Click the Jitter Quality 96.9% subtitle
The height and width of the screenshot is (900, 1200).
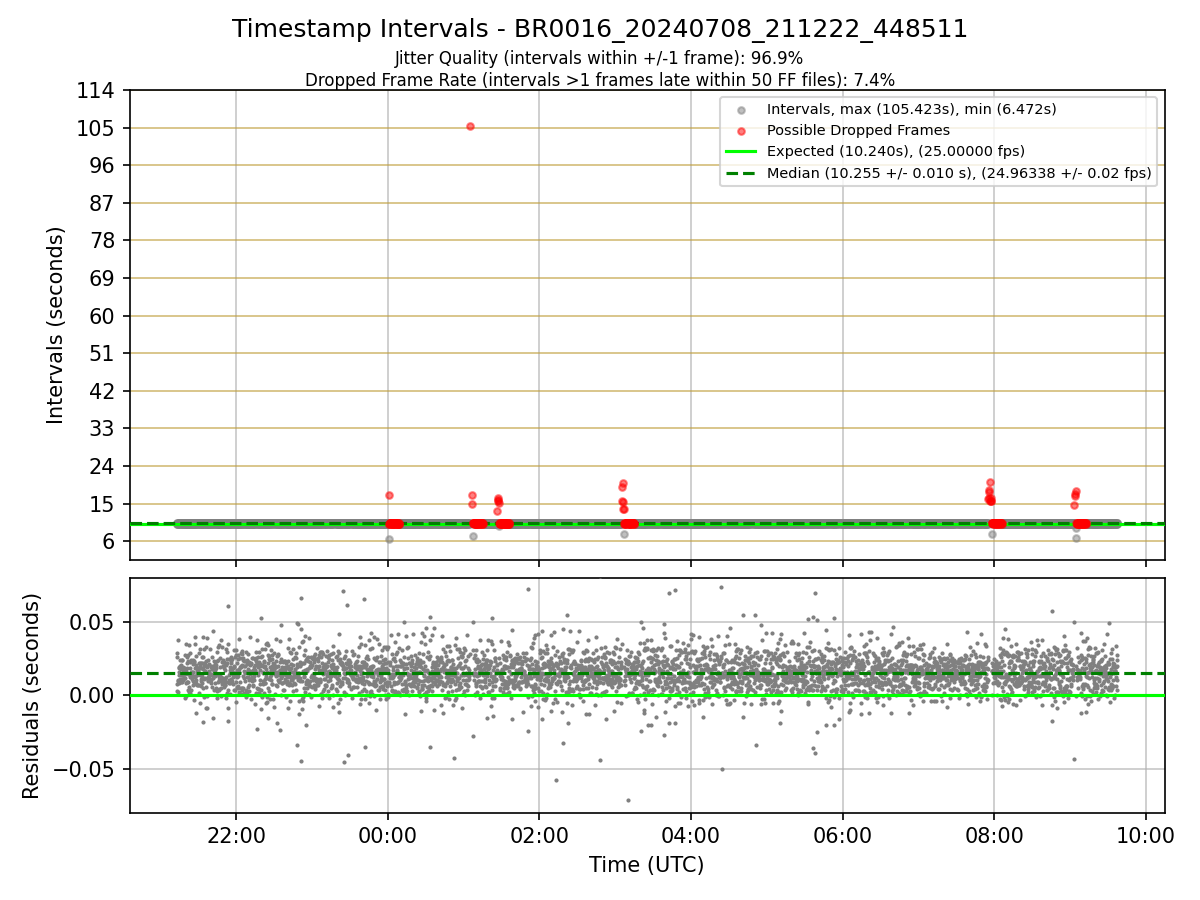599,58
